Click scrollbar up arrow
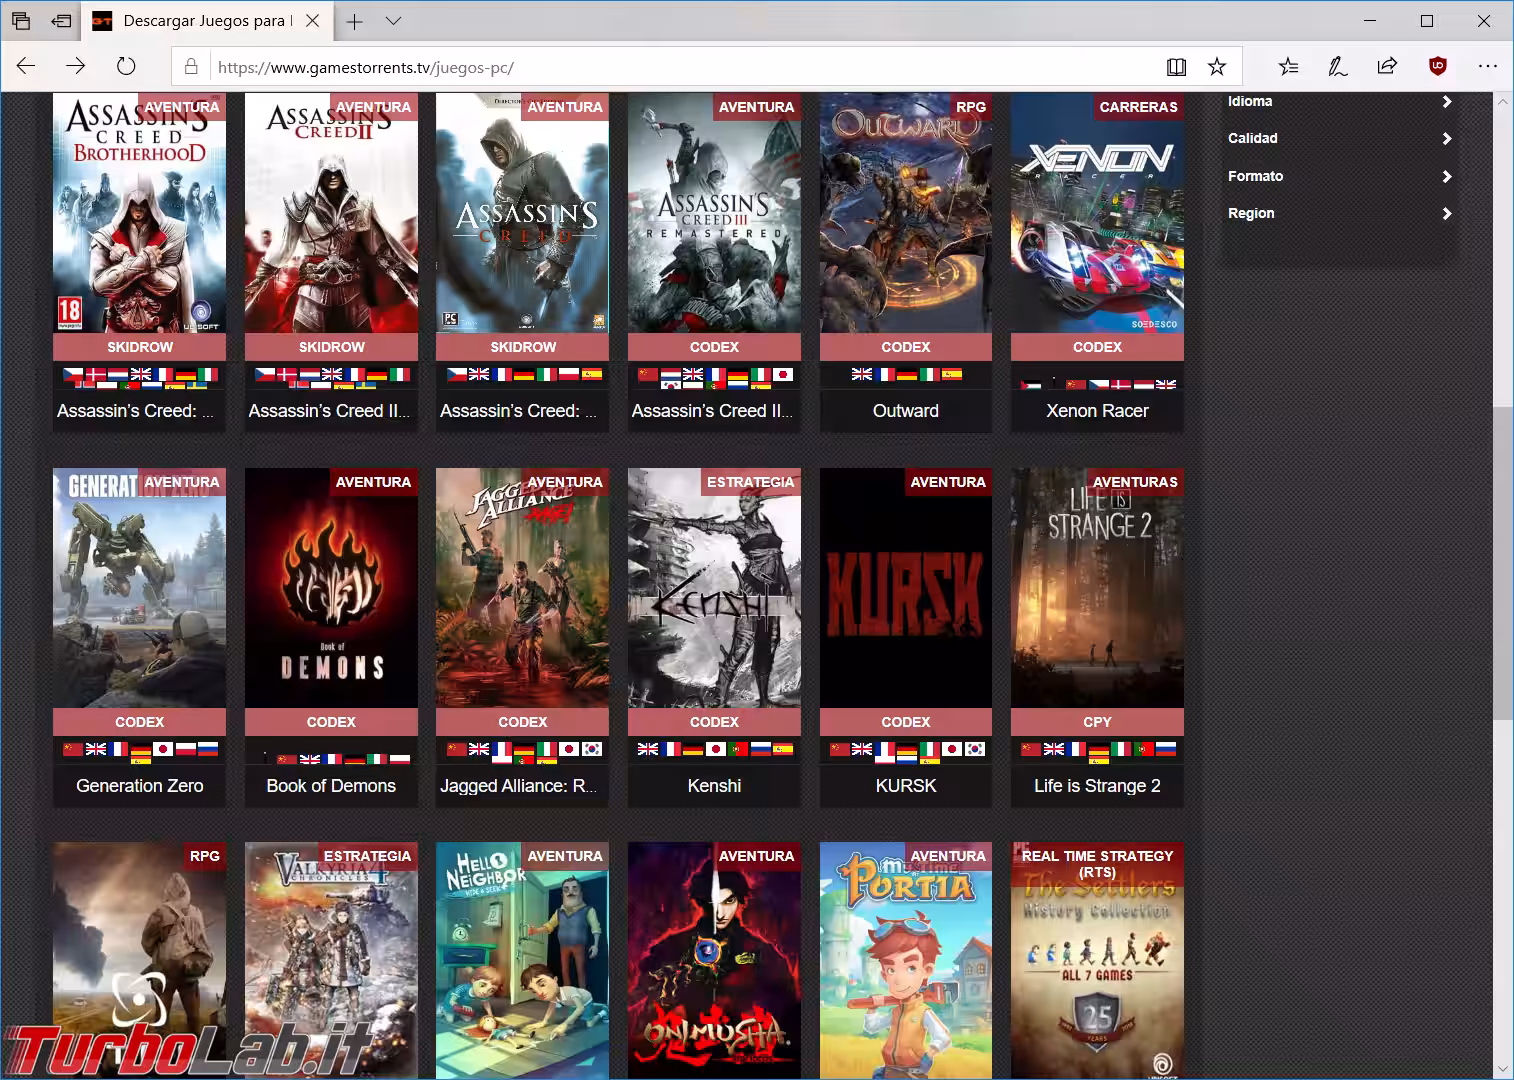Screen dimensions: 1514x1080 (1502, 102)
